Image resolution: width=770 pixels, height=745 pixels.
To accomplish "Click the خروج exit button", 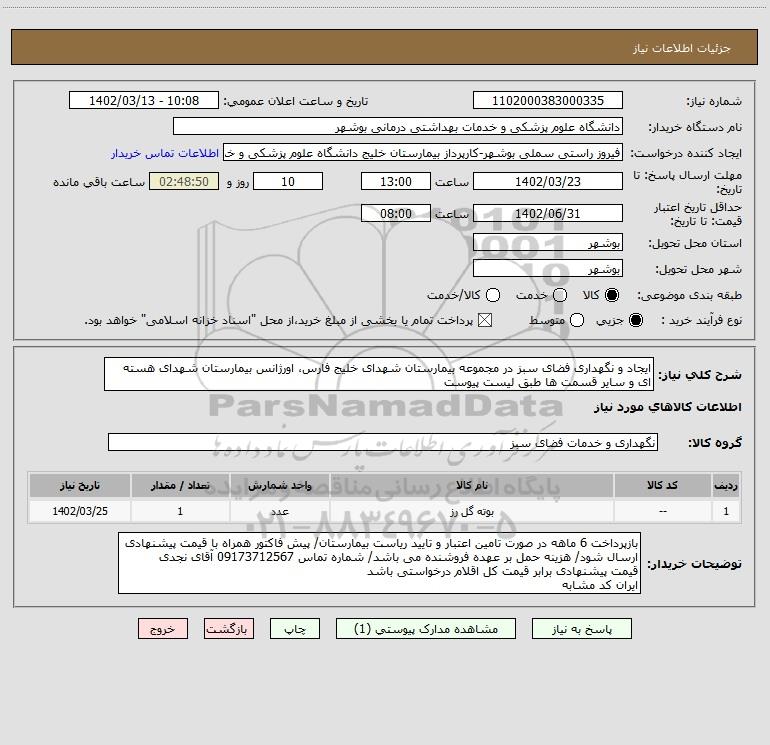I will [163, 629].
